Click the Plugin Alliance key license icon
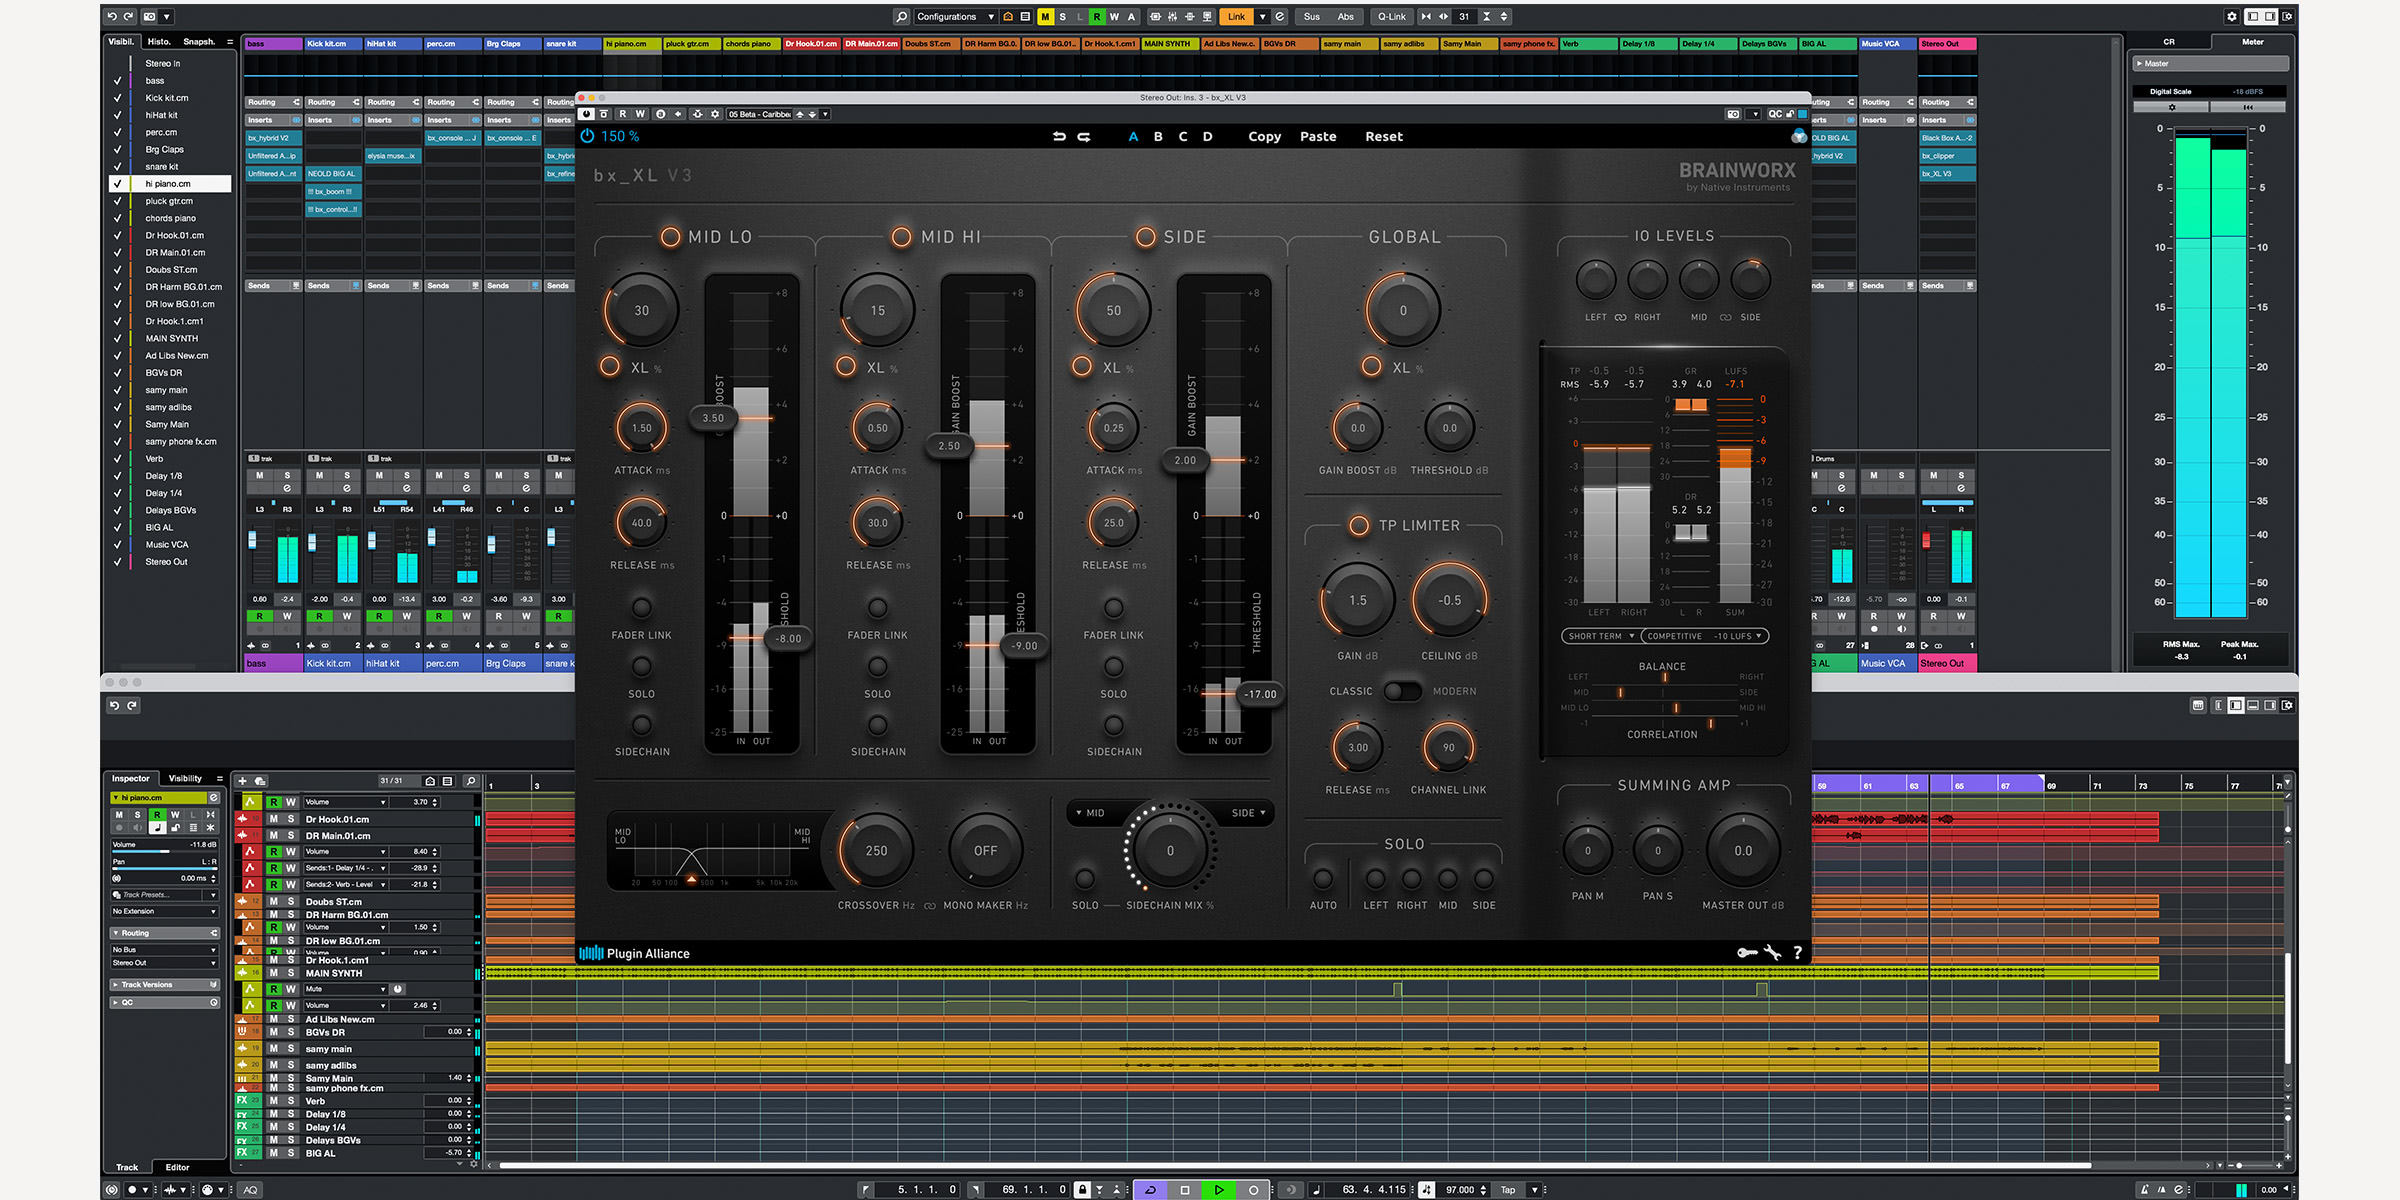 pyautogui.click(x=1747, y=953)
